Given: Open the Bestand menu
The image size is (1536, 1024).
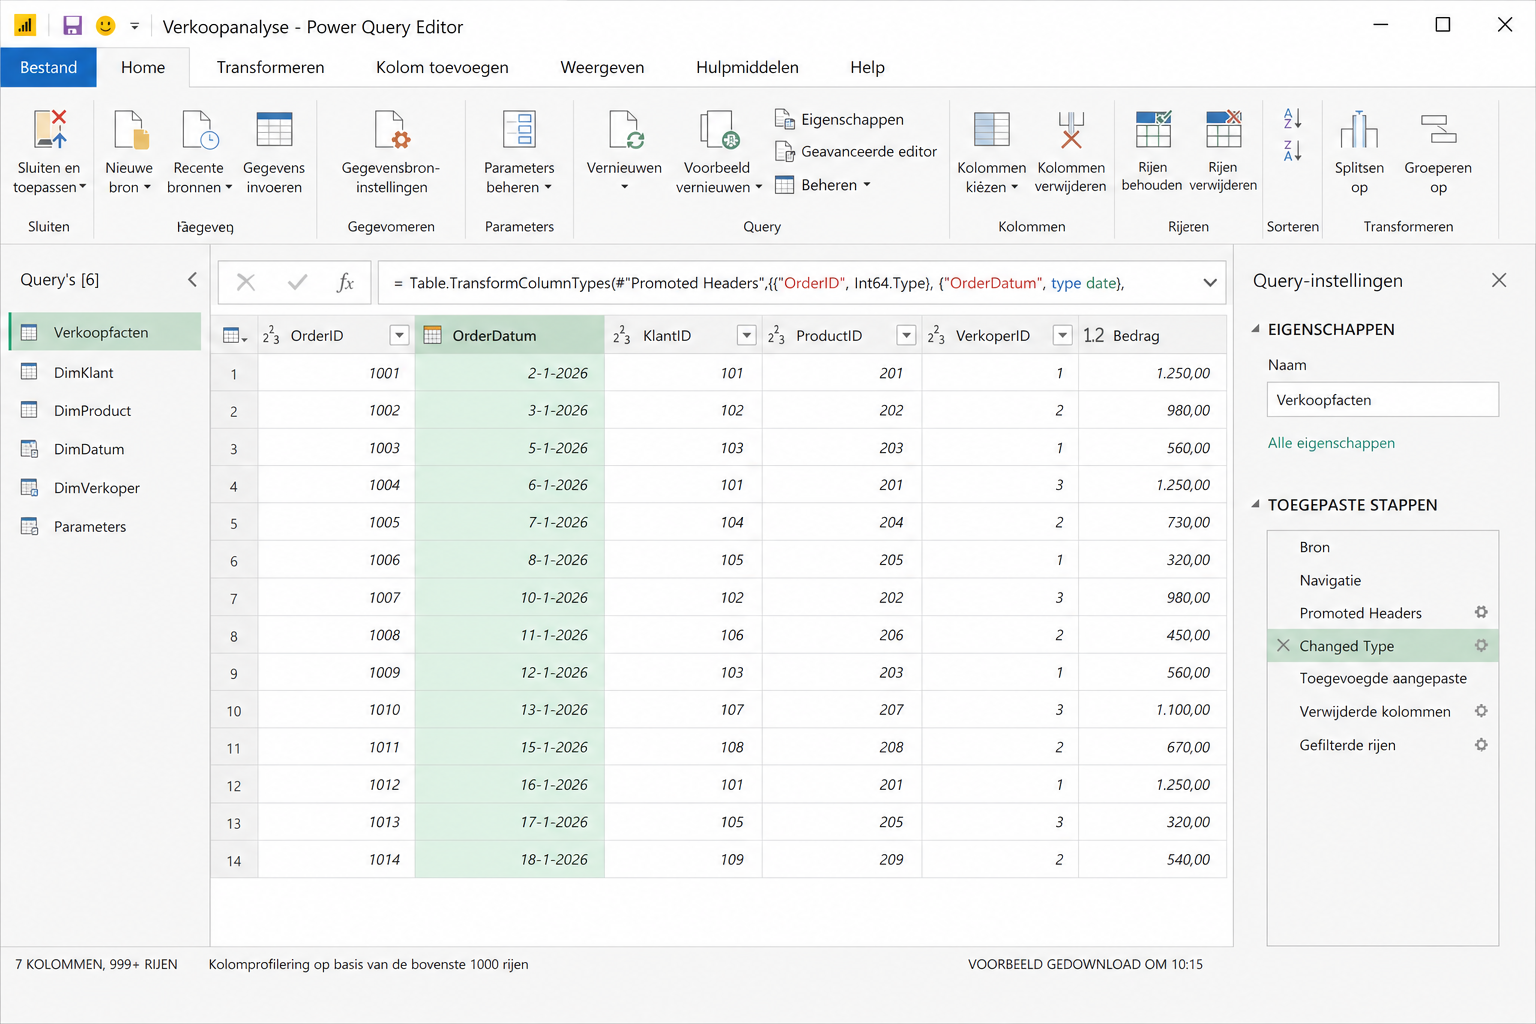Looking at the screenshot, I should click(x=48, y=67).
